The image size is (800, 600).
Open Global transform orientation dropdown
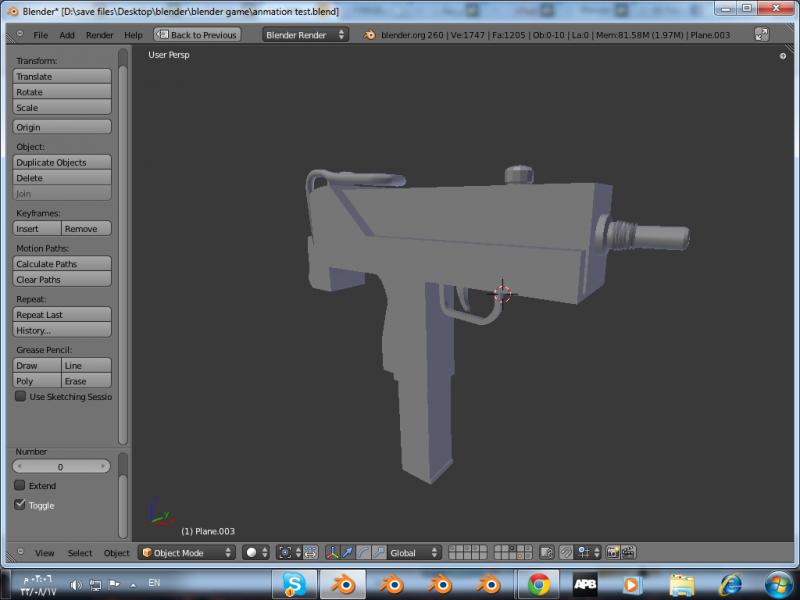point(413,553)
